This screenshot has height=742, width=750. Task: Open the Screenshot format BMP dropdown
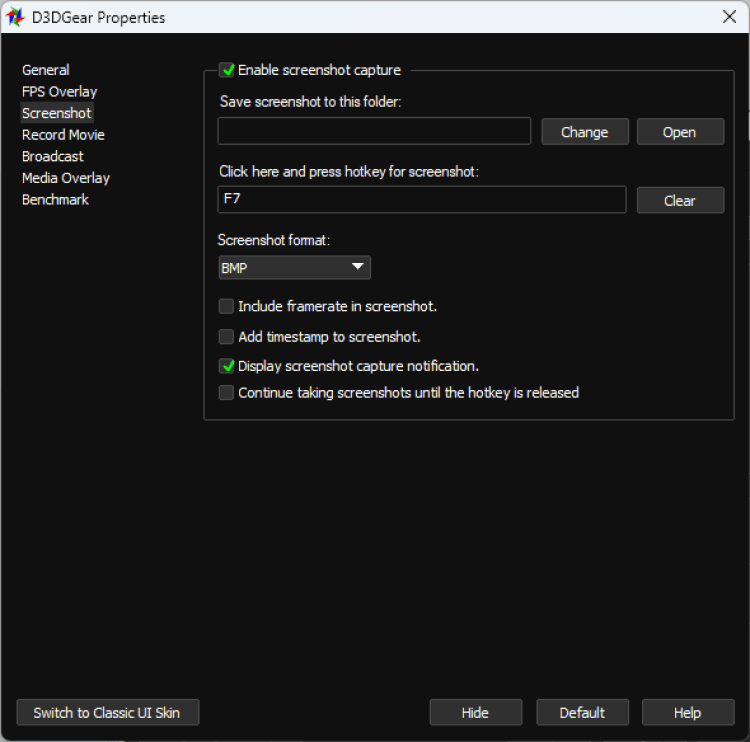click(x=294, y=268)
